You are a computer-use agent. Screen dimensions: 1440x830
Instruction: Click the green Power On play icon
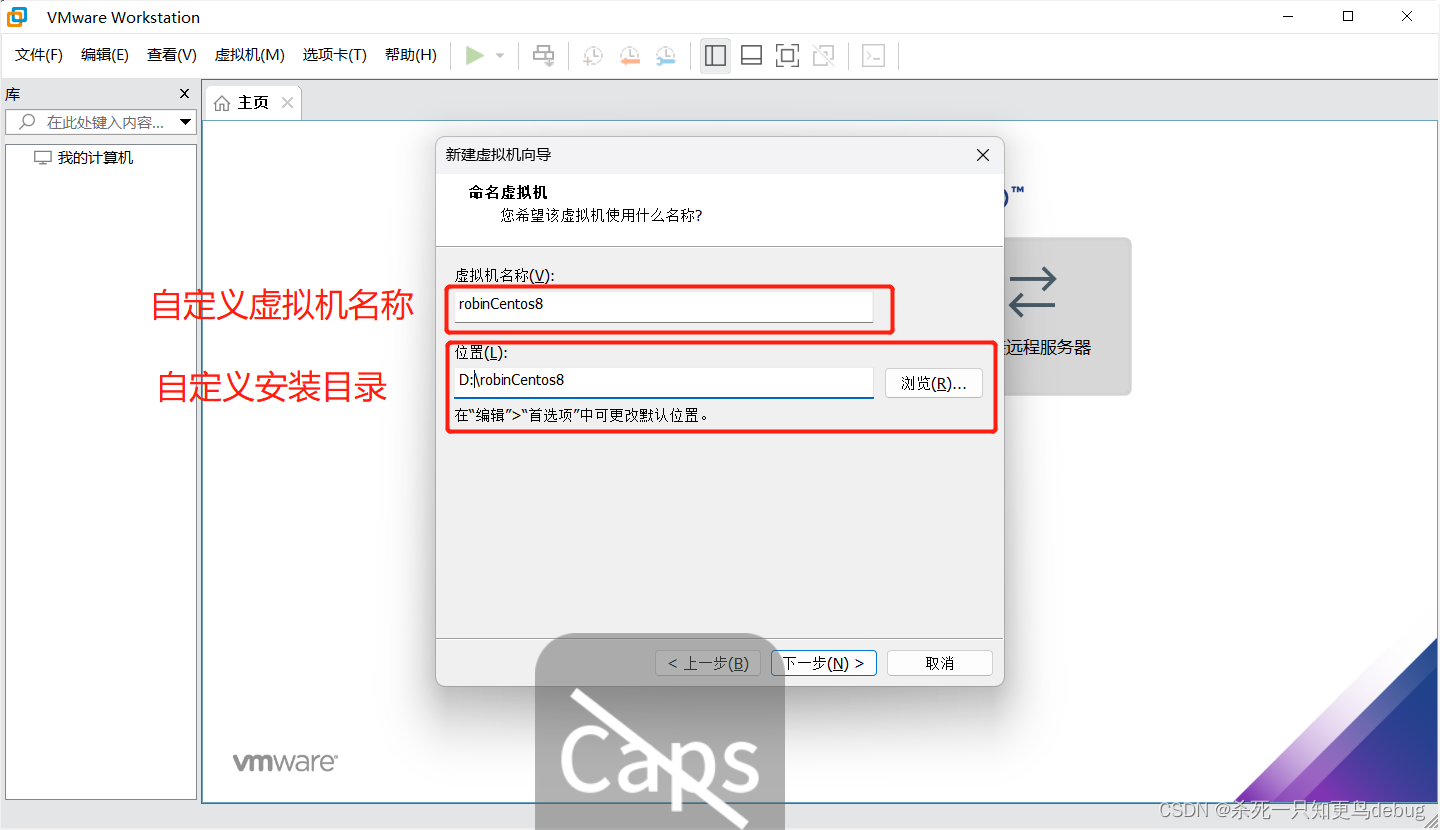point(475,56)
